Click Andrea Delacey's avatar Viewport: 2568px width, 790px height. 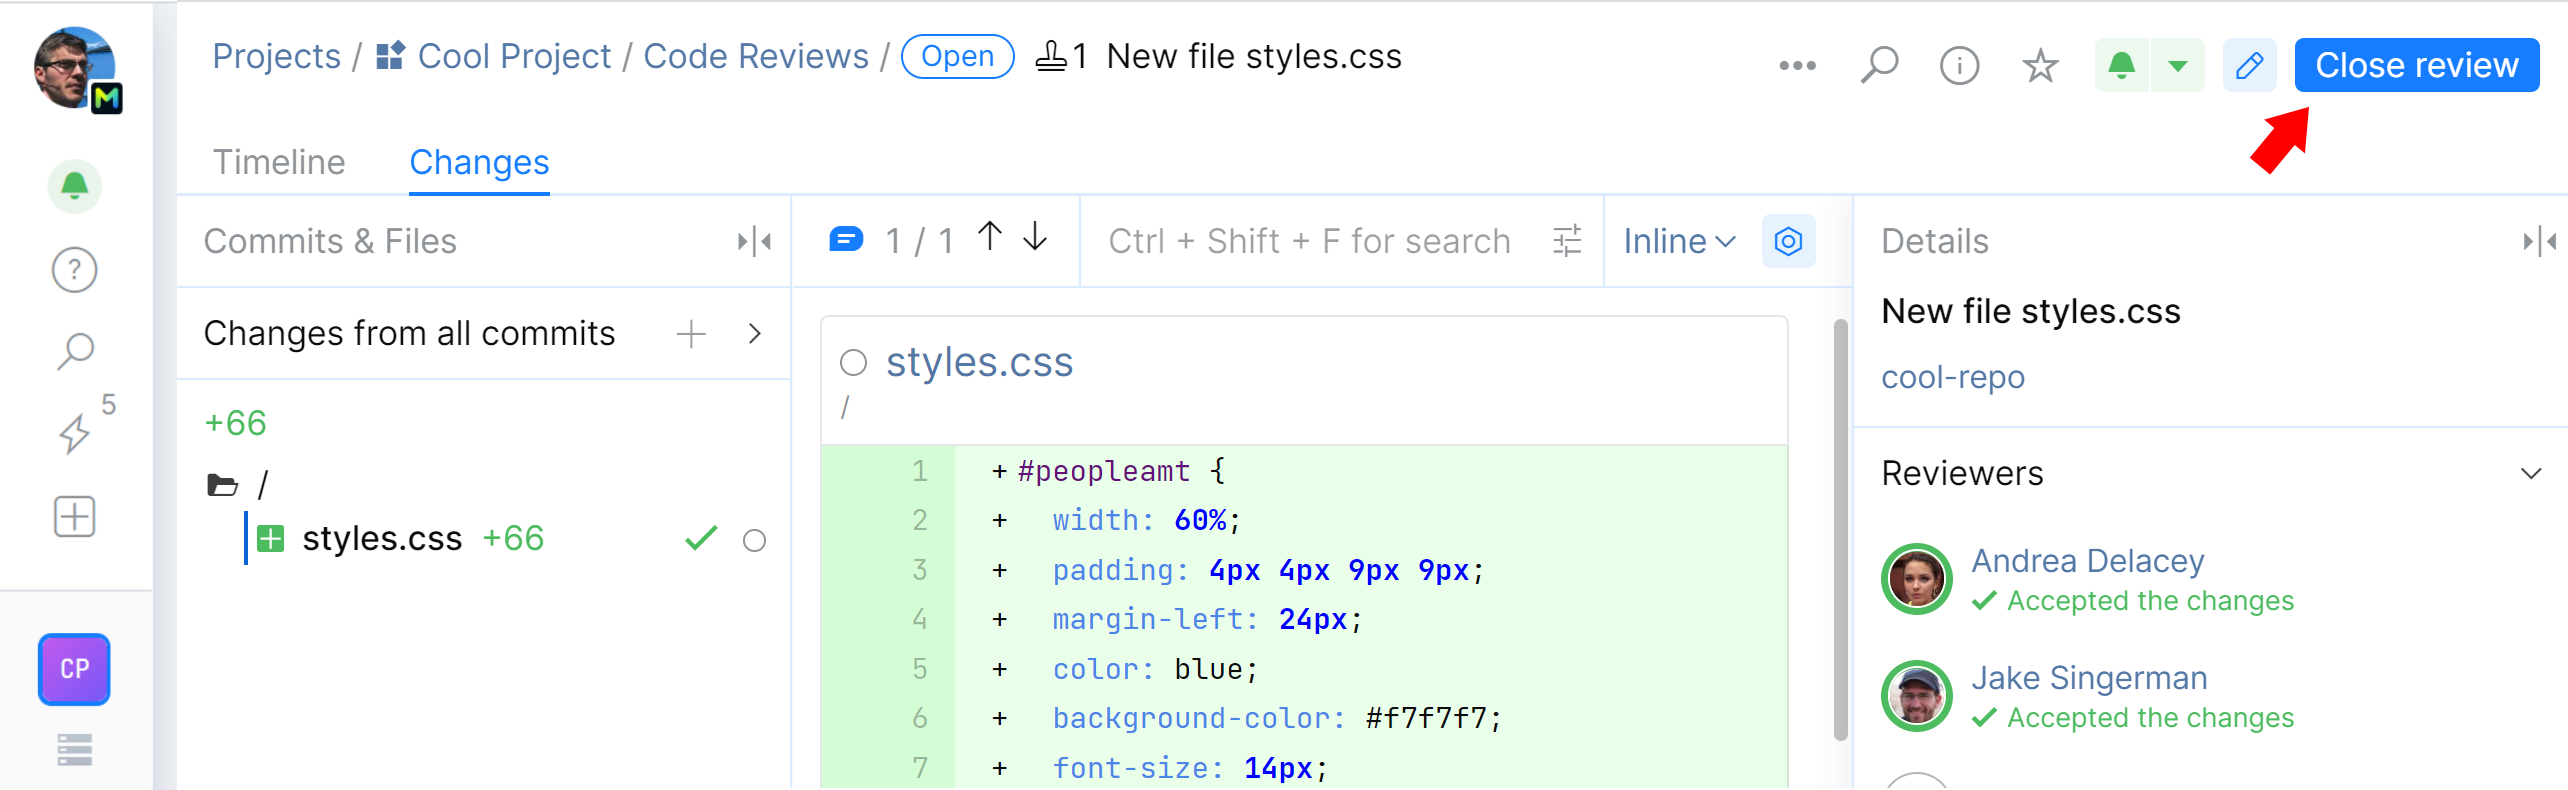[x=1917, y=579]
